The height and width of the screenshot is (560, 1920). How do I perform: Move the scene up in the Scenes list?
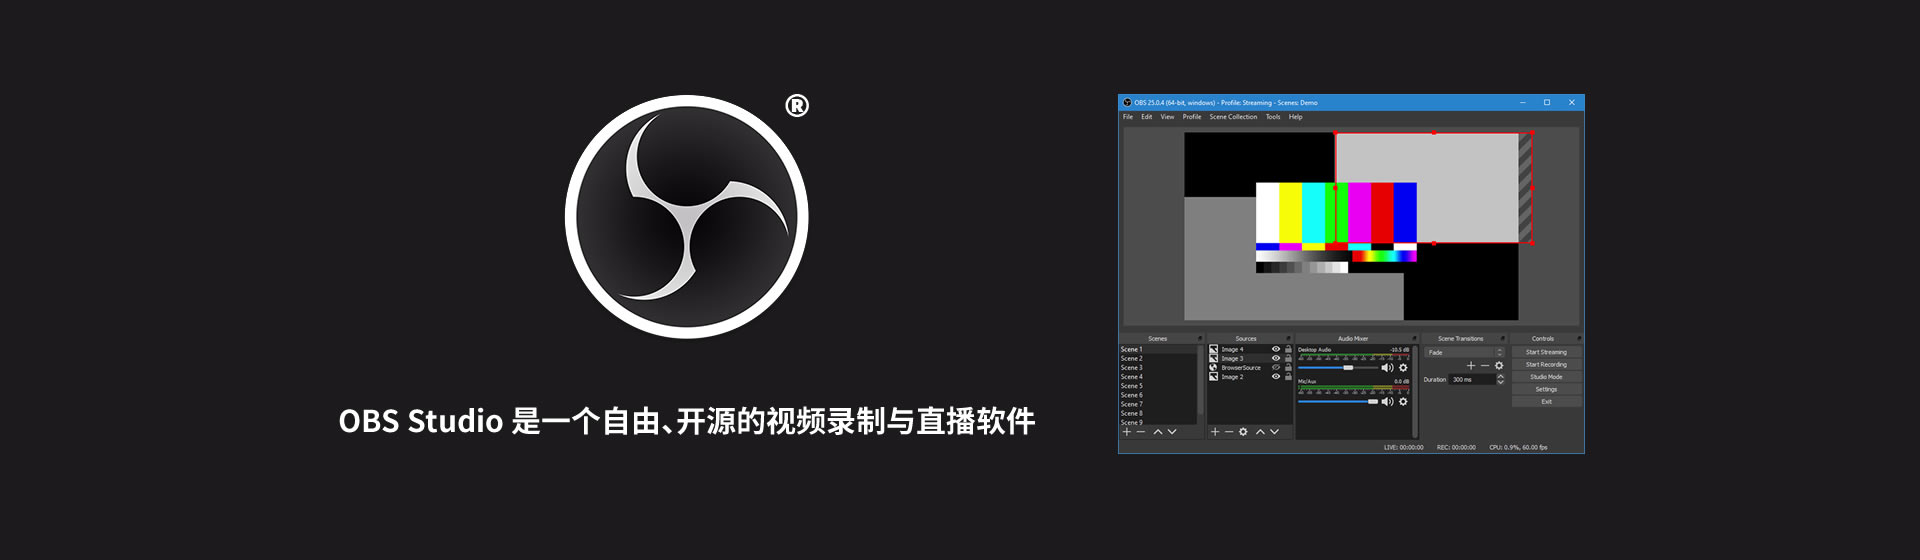tap(1158, 432)
